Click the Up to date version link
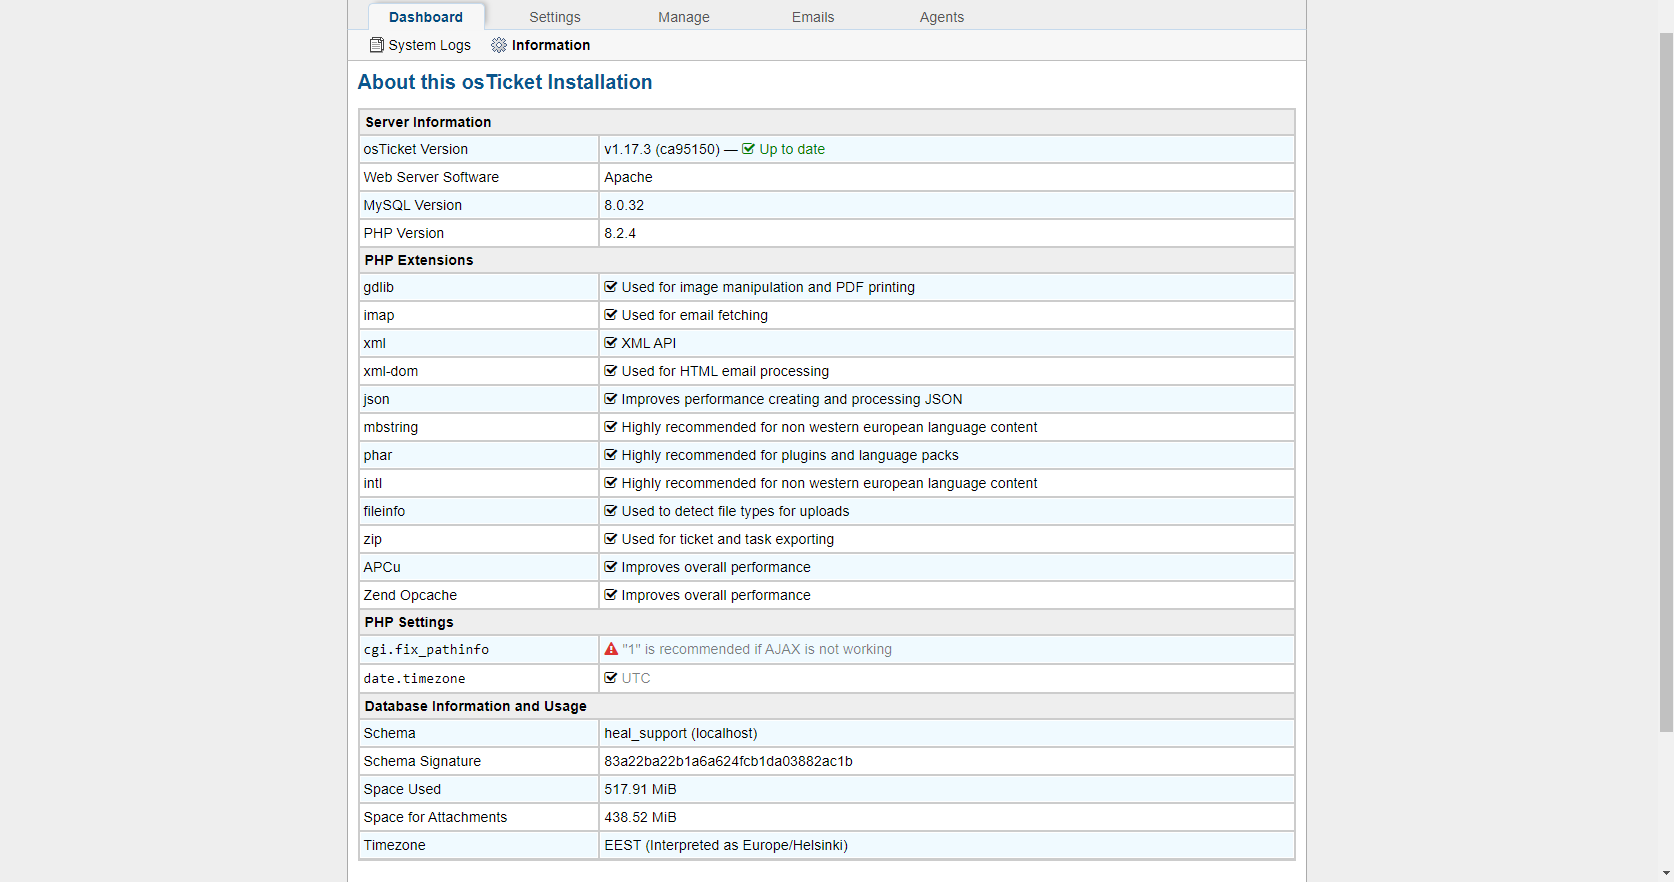1674x882 pixels. (x=791, y=149)
